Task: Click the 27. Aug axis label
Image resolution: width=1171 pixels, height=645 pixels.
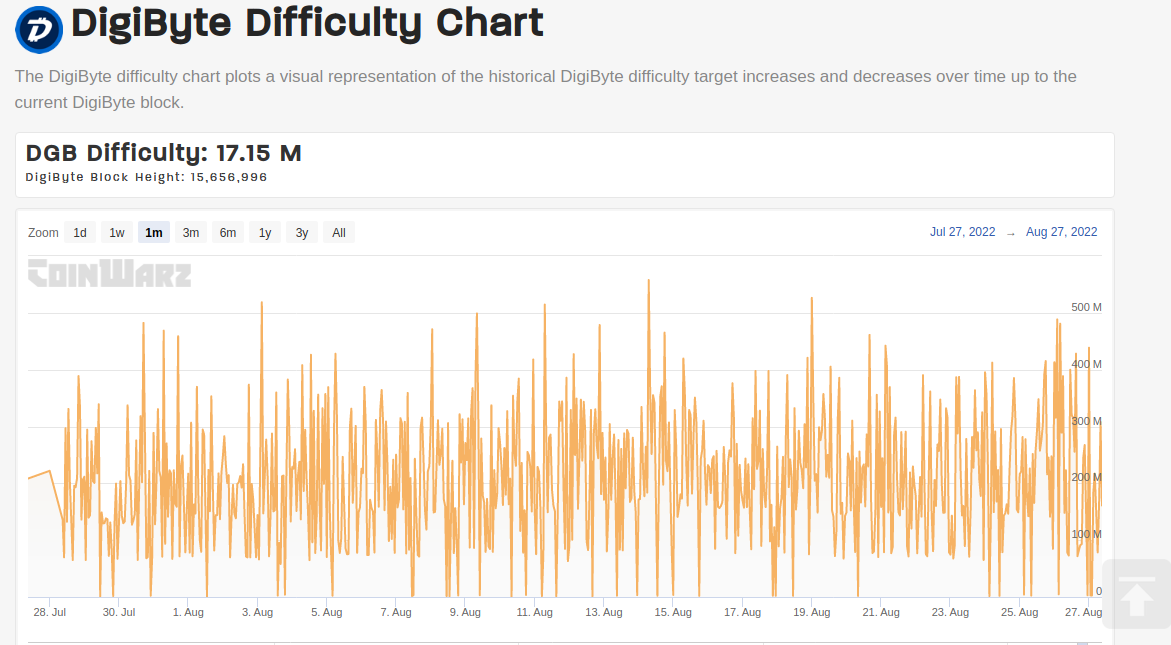Action: coord(1084,612)
